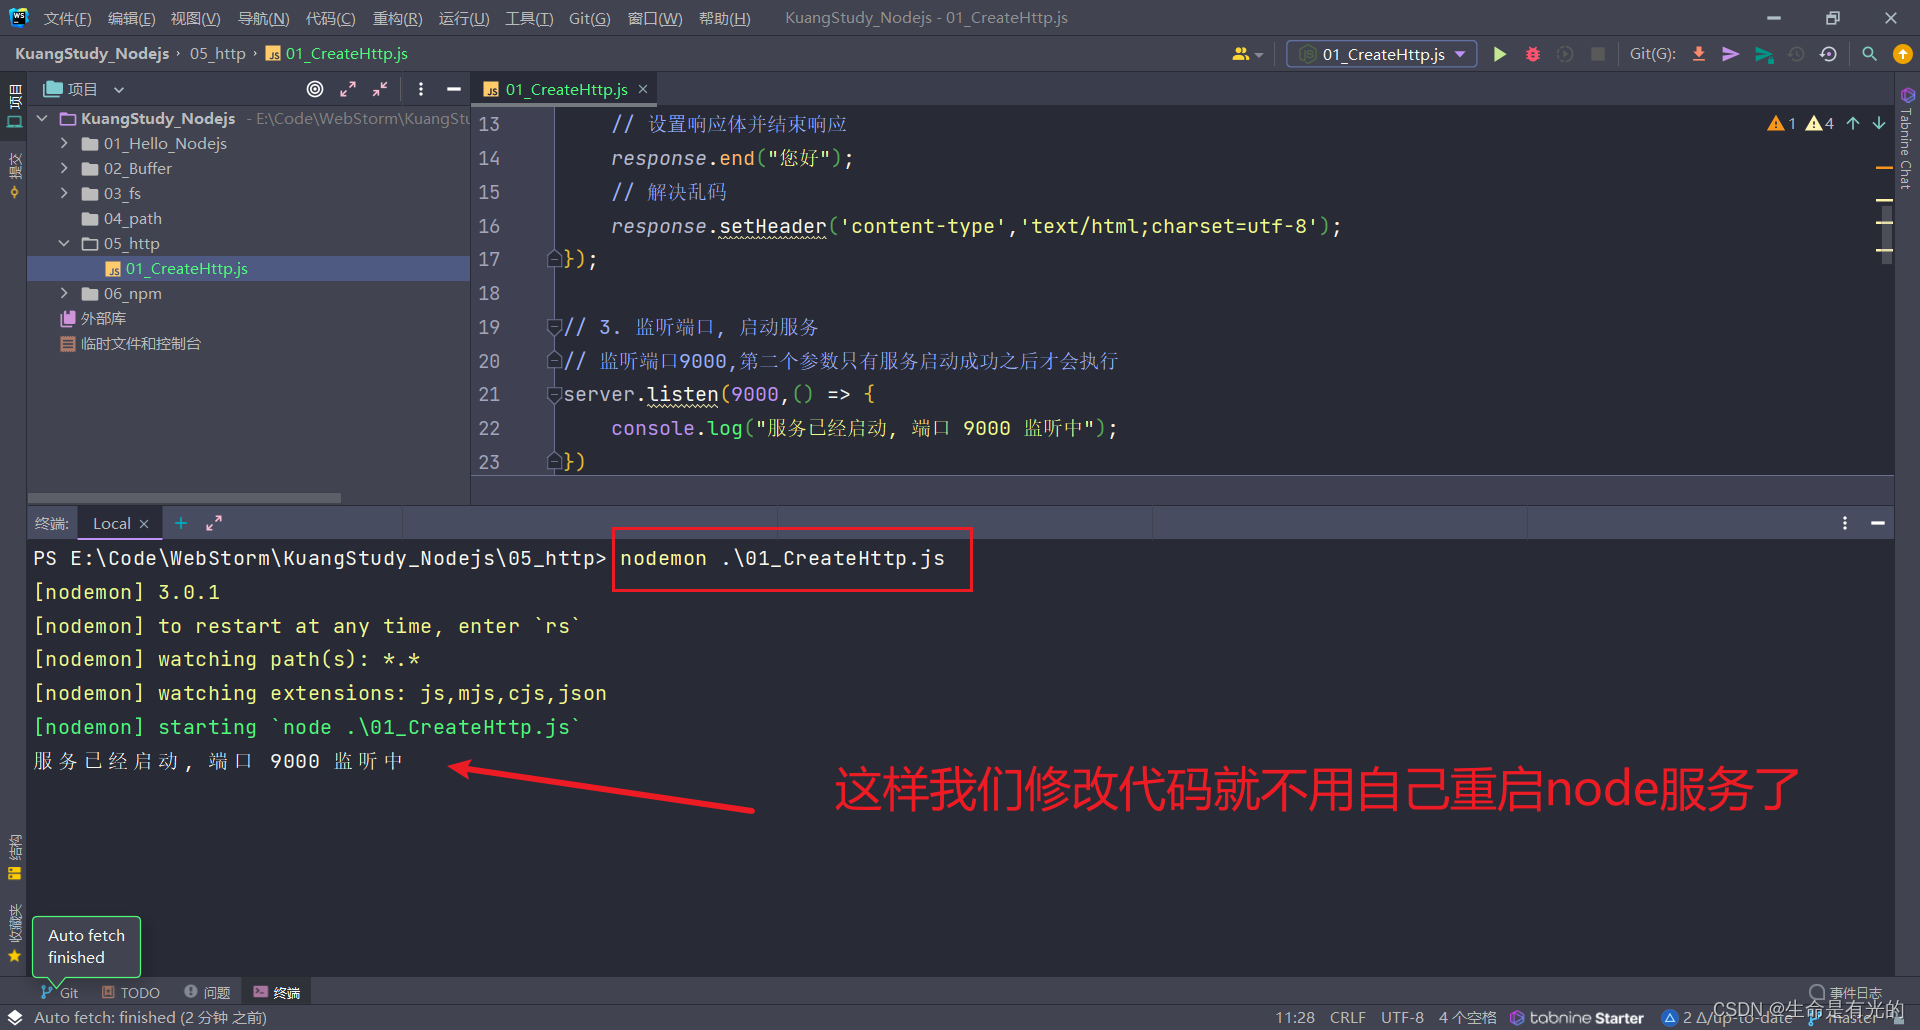Click the UTF-8 file encoding setting
Viewport: 1920px width, 1030px height.
(x=1402, y=1017)
